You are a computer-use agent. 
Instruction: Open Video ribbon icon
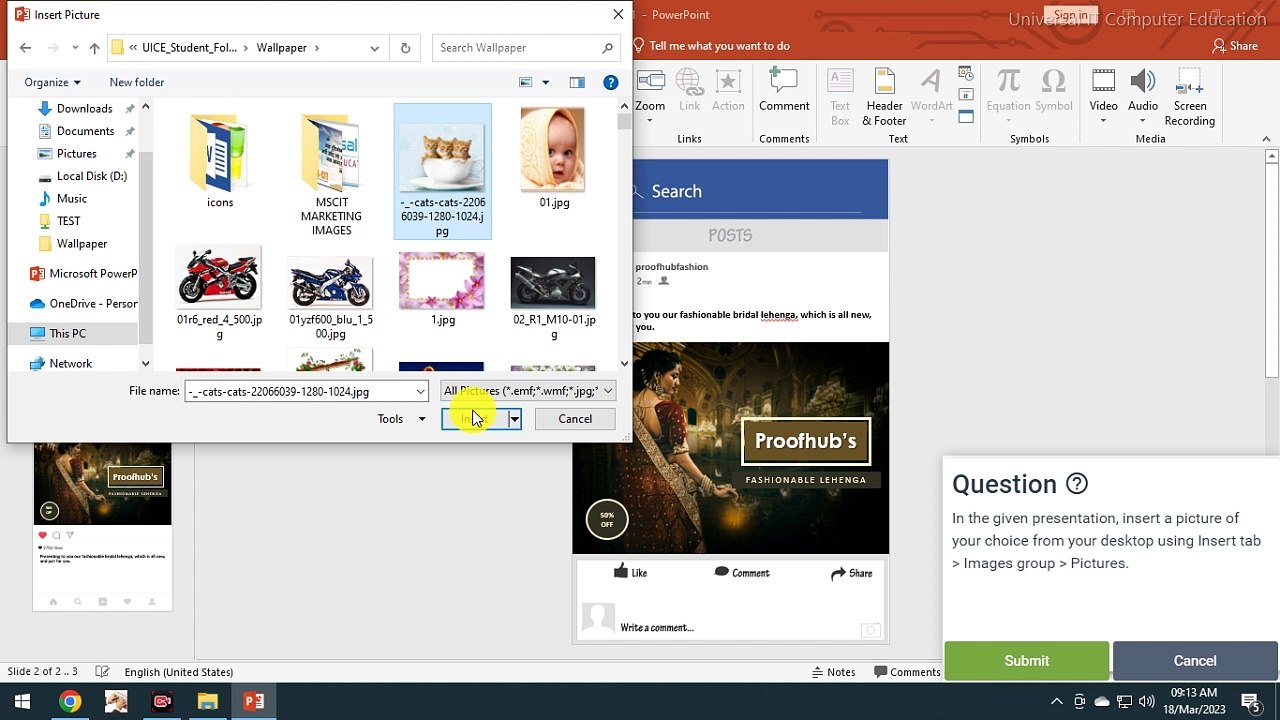tap(1103, 95)
